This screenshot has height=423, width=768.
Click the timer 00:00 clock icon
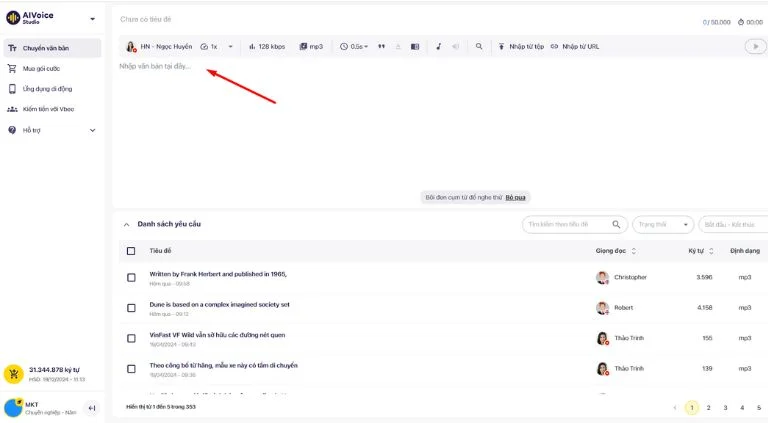coord(741,22)
